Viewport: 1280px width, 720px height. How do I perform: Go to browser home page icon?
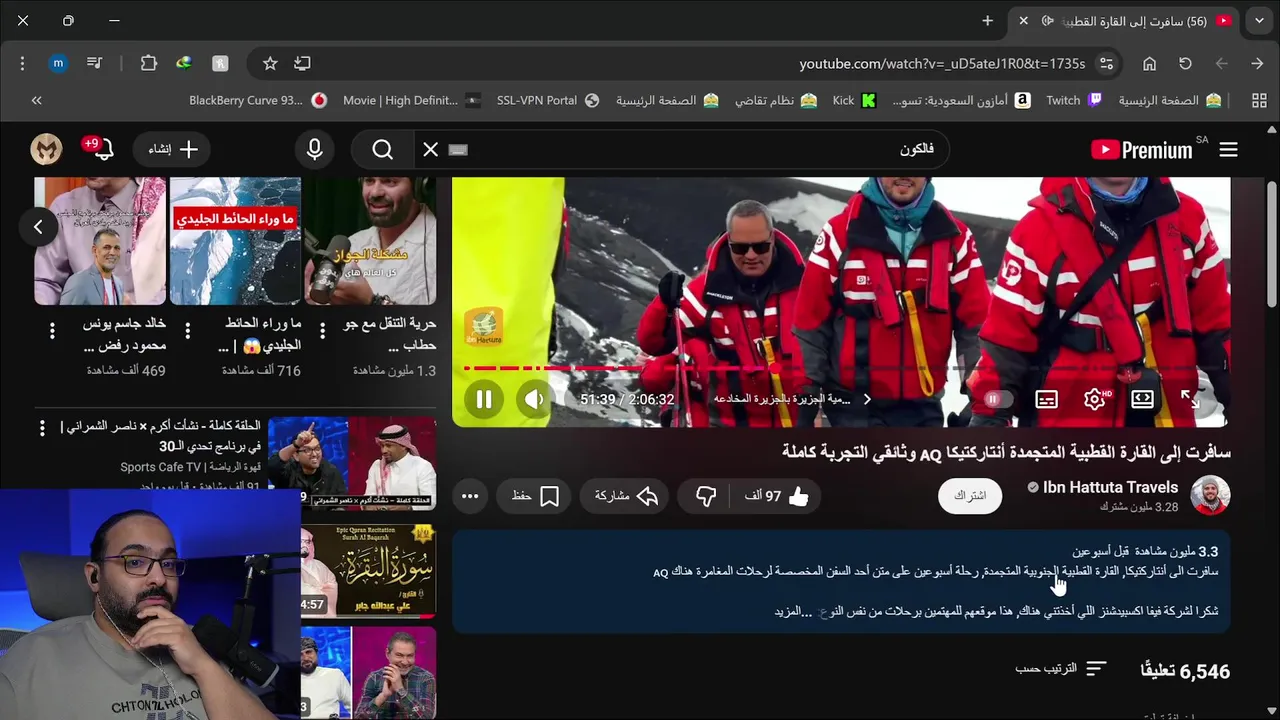click(x=1150, y=63)
